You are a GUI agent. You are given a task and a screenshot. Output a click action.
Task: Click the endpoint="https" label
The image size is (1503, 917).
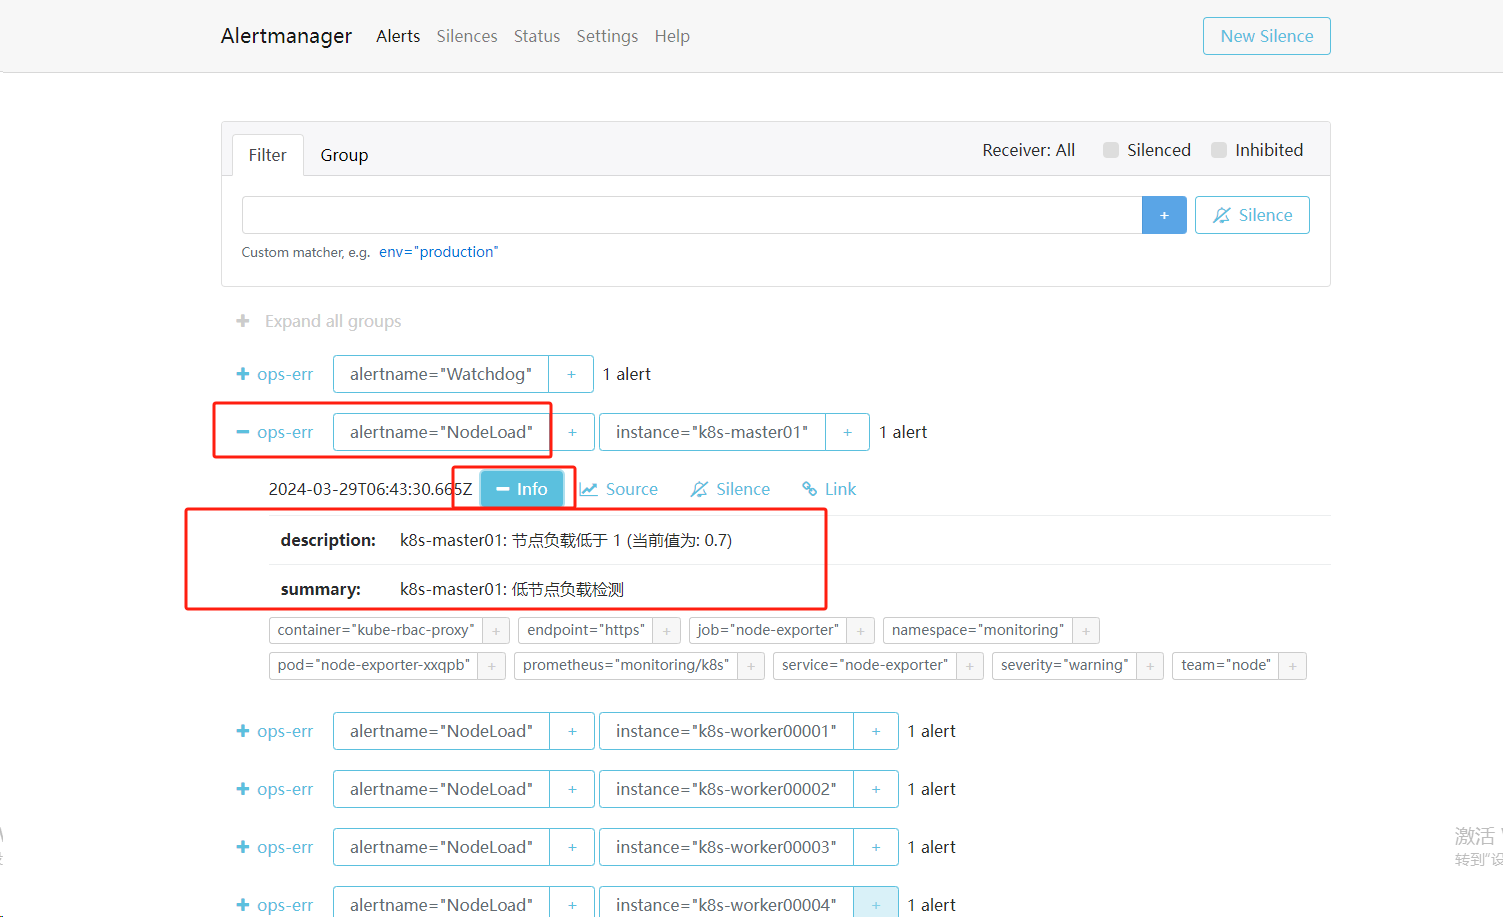[x=586, y=630]
